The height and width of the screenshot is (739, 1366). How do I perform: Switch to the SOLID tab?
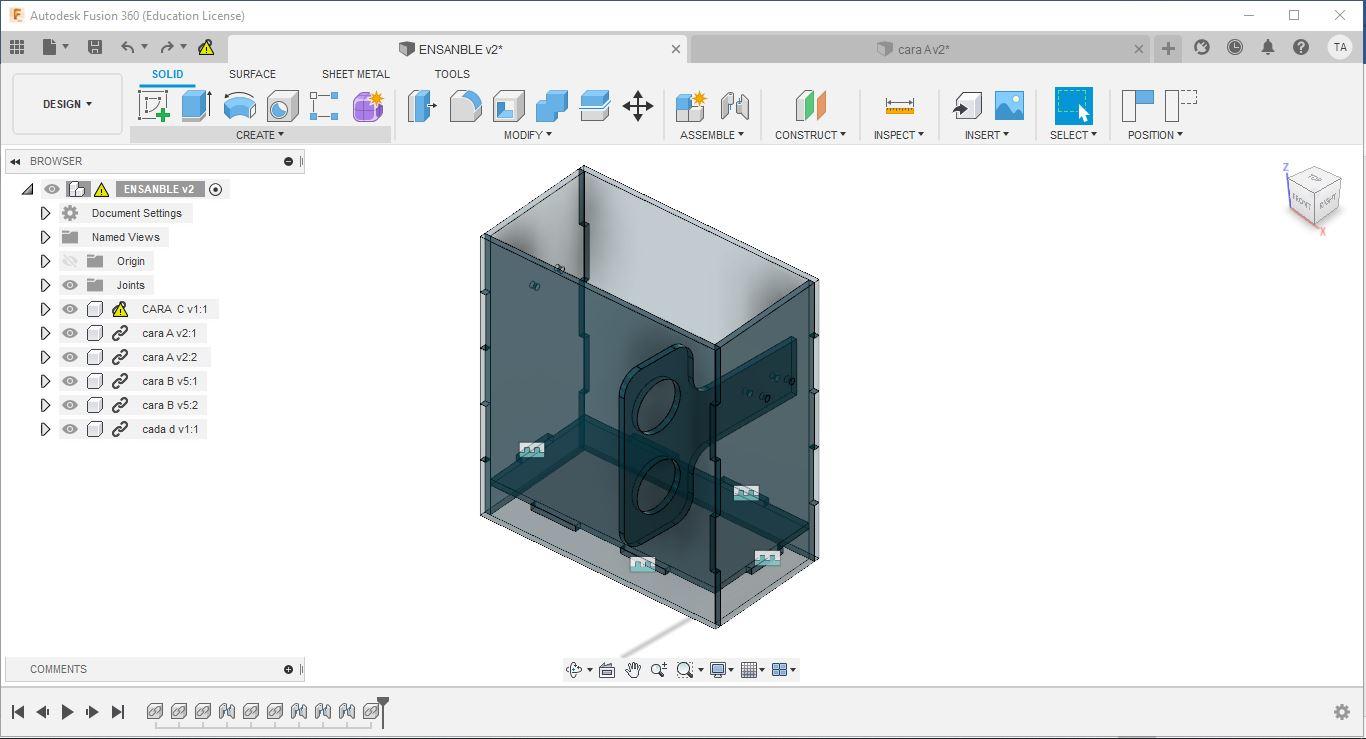click(x=167, y=74)
